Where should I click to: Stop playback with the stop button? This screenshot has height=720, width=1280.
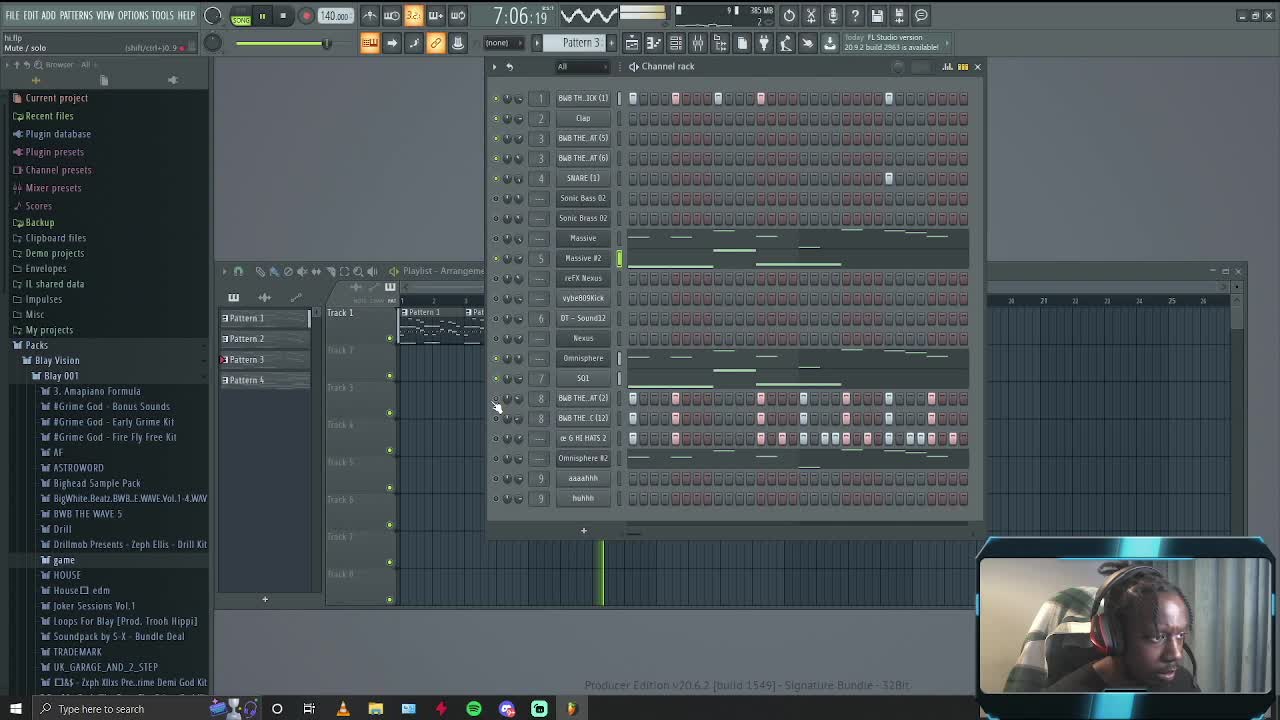coord(283,16)
